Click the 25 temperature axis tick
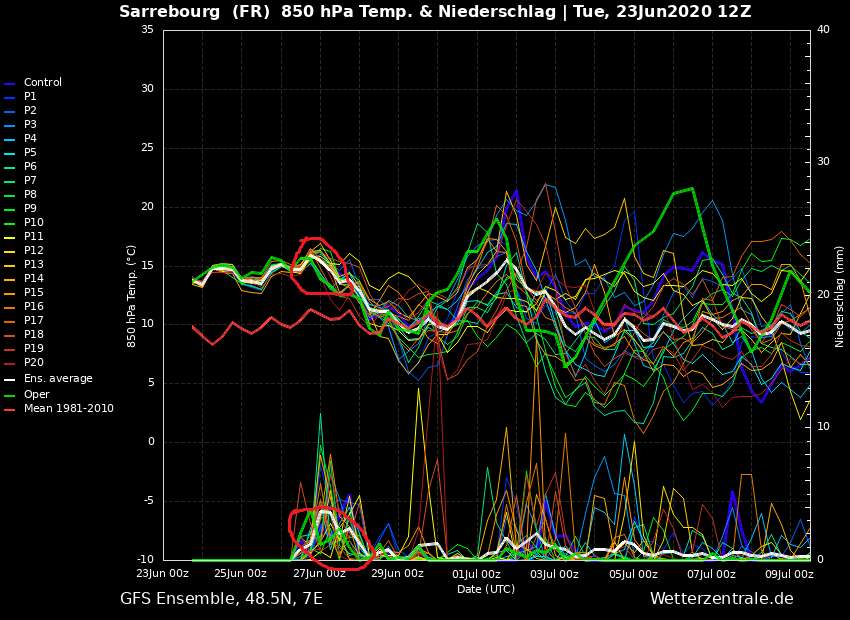The image size is (850, 620). (x=147, y=147)
